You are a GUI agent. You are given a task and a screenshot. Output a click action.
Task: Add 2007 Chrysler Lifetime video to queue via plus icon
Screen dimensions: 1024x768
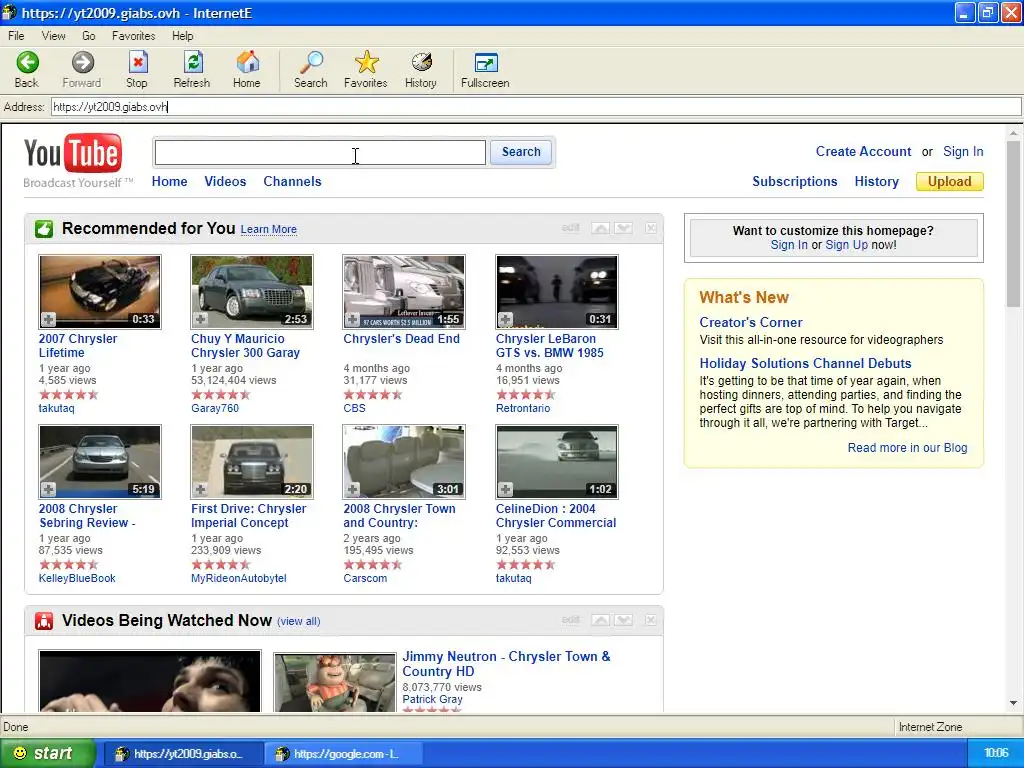pos(48,319)
